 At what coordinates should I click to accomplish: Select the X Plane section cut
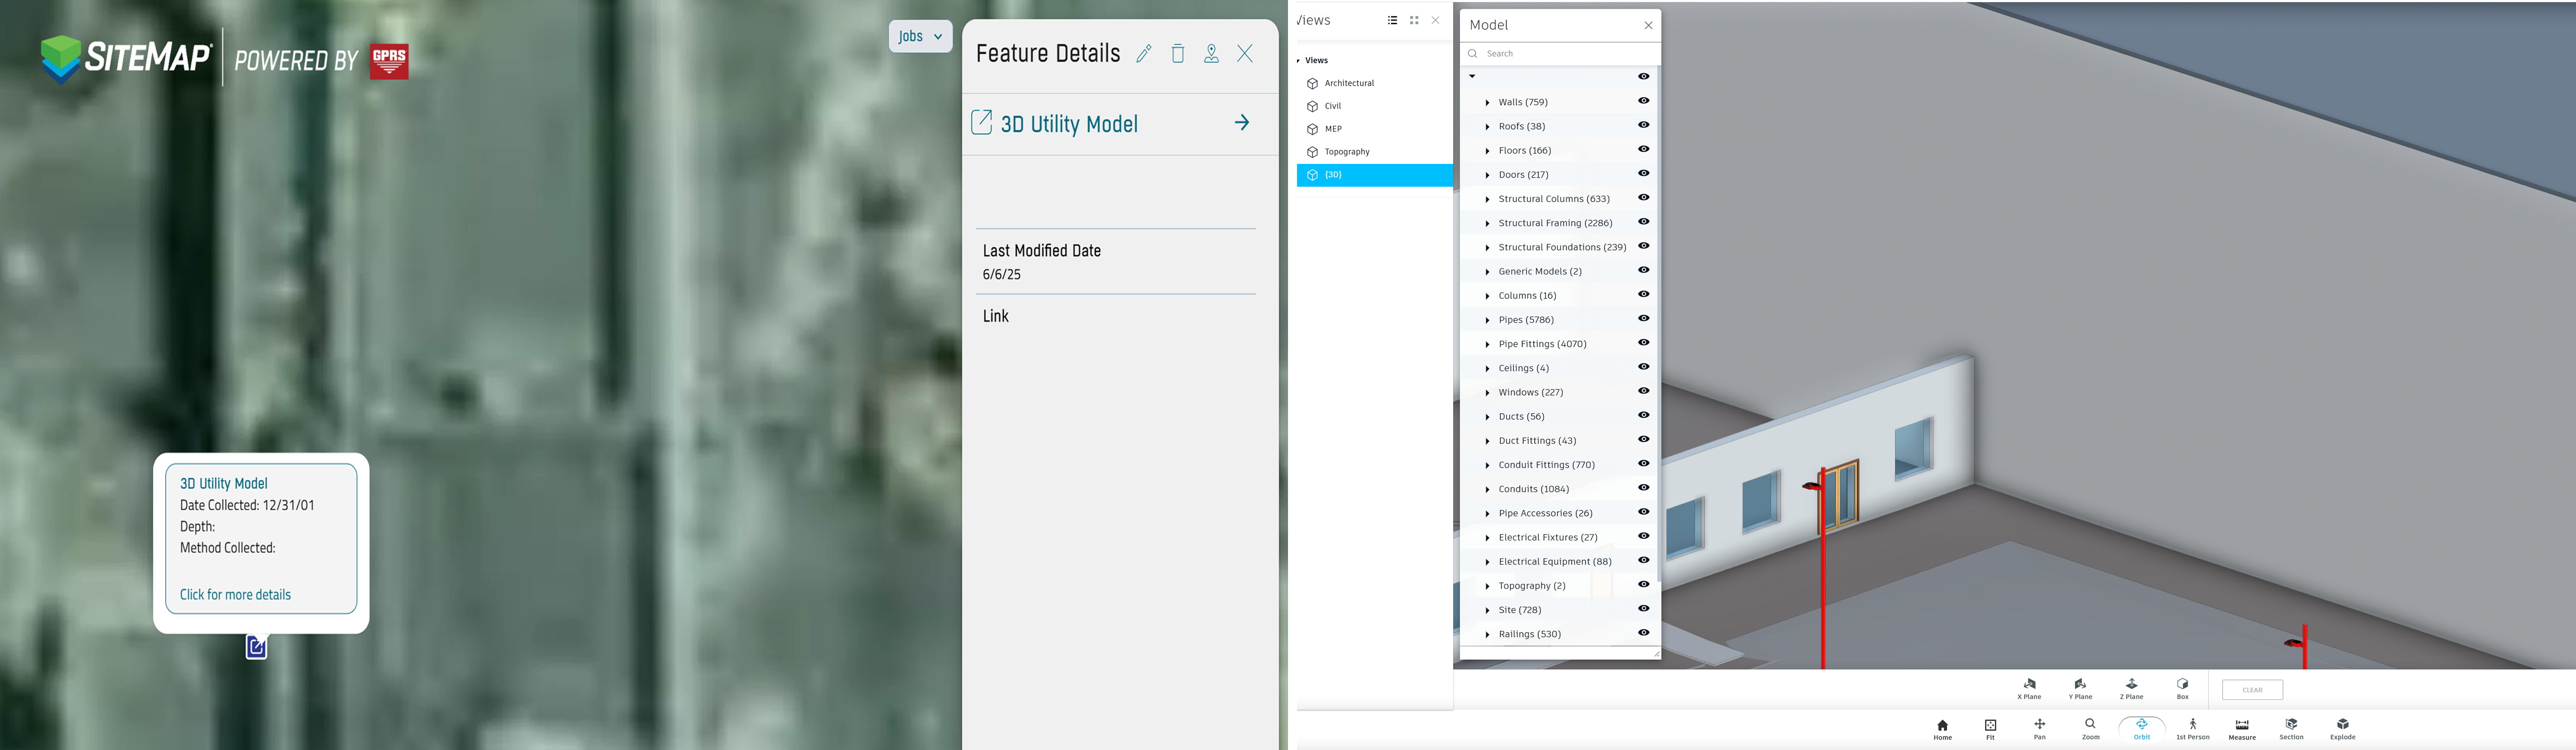tap(2029, 685)
